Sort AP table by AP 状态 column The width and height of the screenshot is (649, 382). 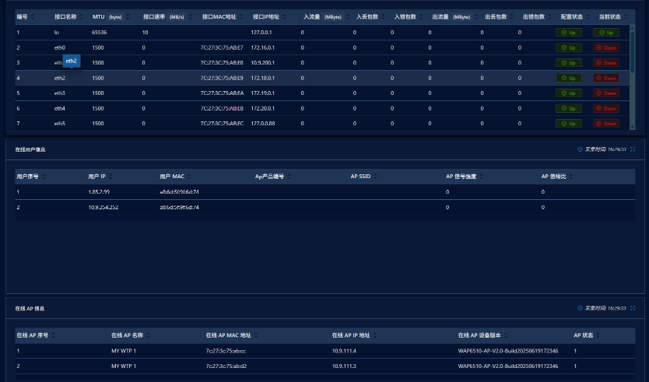coord(598,335)
